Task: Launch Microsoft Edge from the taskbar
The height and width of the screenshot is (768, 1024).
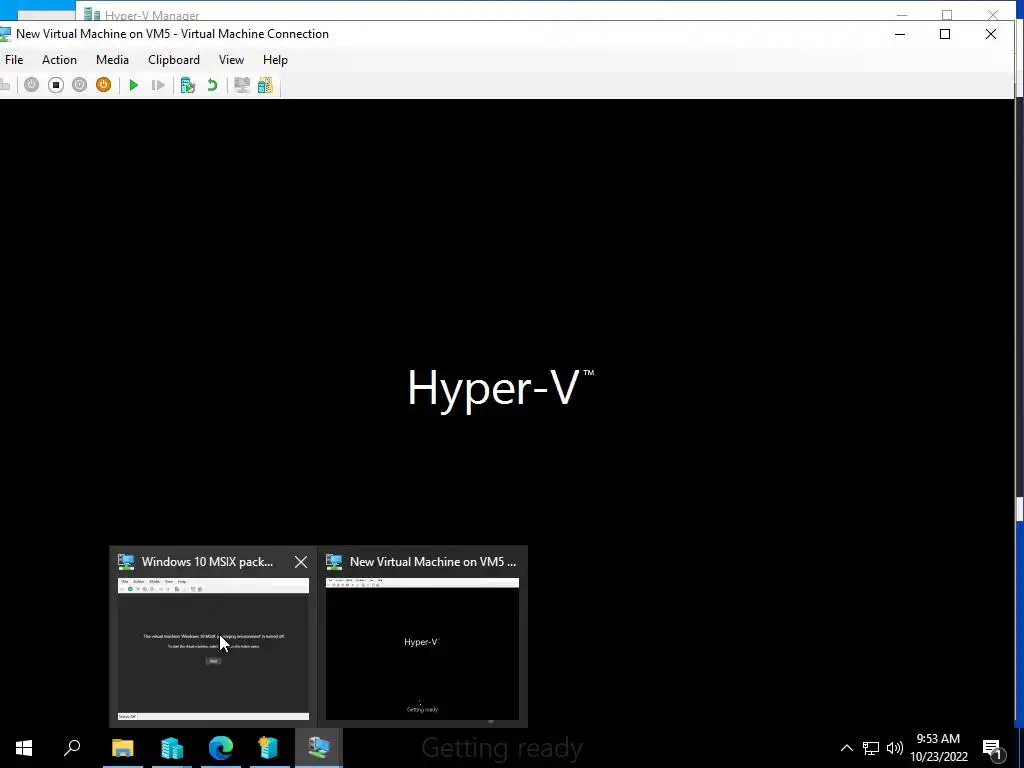Action: [221, 748]
